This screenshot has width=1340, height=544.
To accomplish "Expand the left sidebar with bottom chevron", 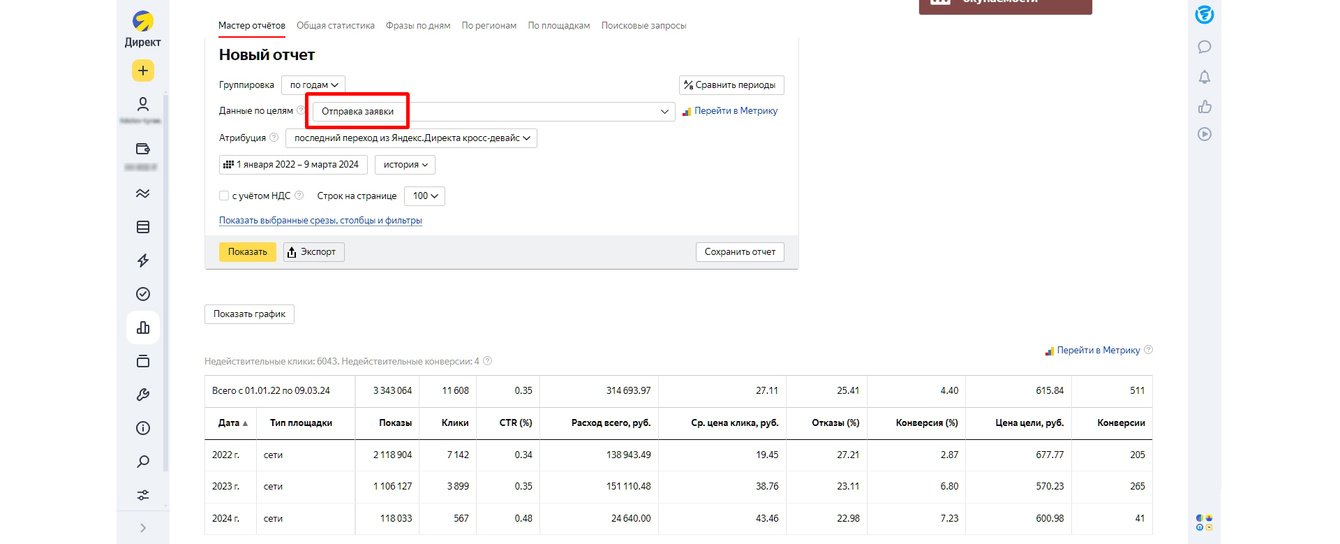I will (x=143, y=528).
